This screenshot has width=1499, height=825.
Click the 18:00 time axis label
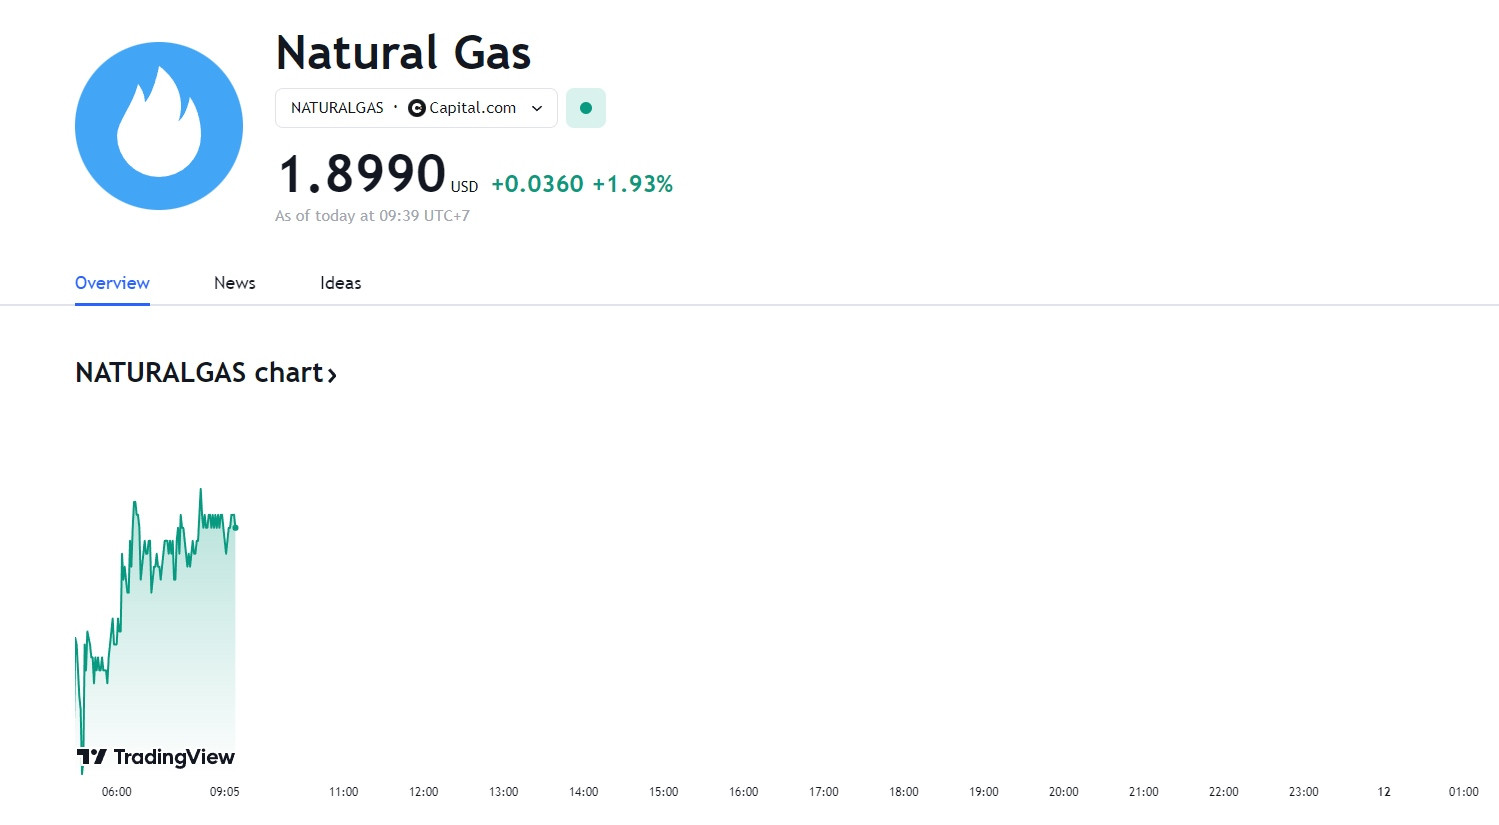click(x=904, y=792)
